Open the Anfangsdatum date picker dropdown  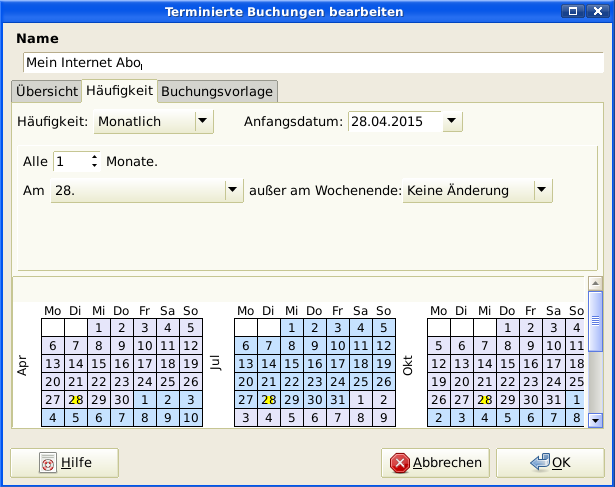click(x=452, y=122)
